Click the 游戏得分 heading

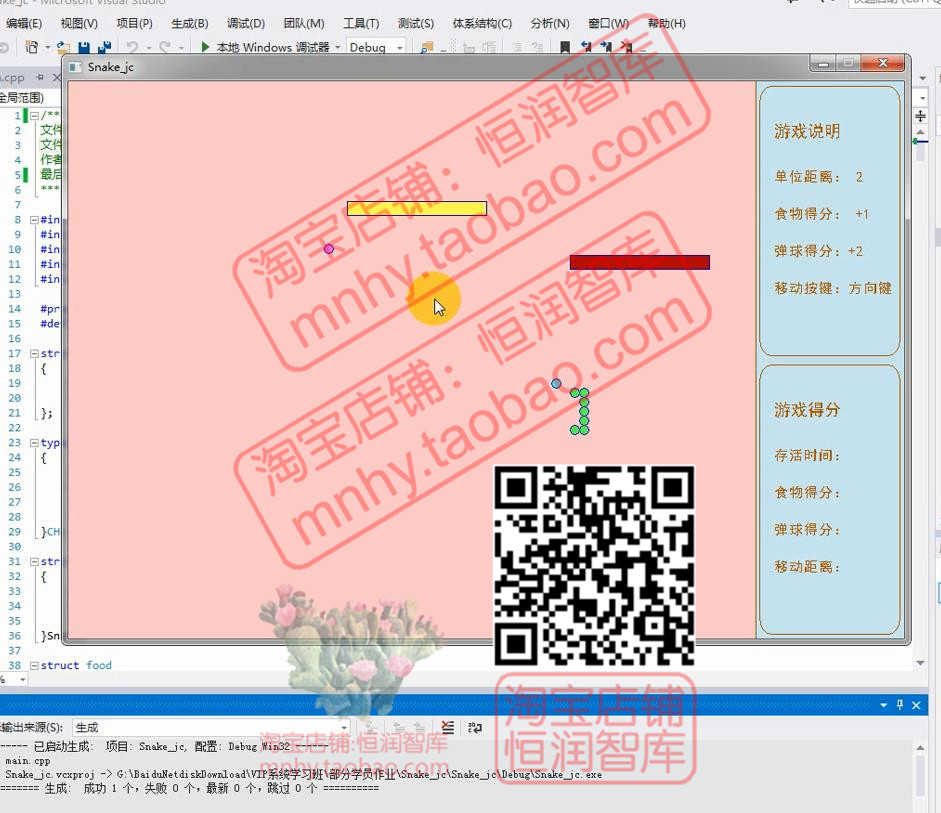[x=807, y=410]
